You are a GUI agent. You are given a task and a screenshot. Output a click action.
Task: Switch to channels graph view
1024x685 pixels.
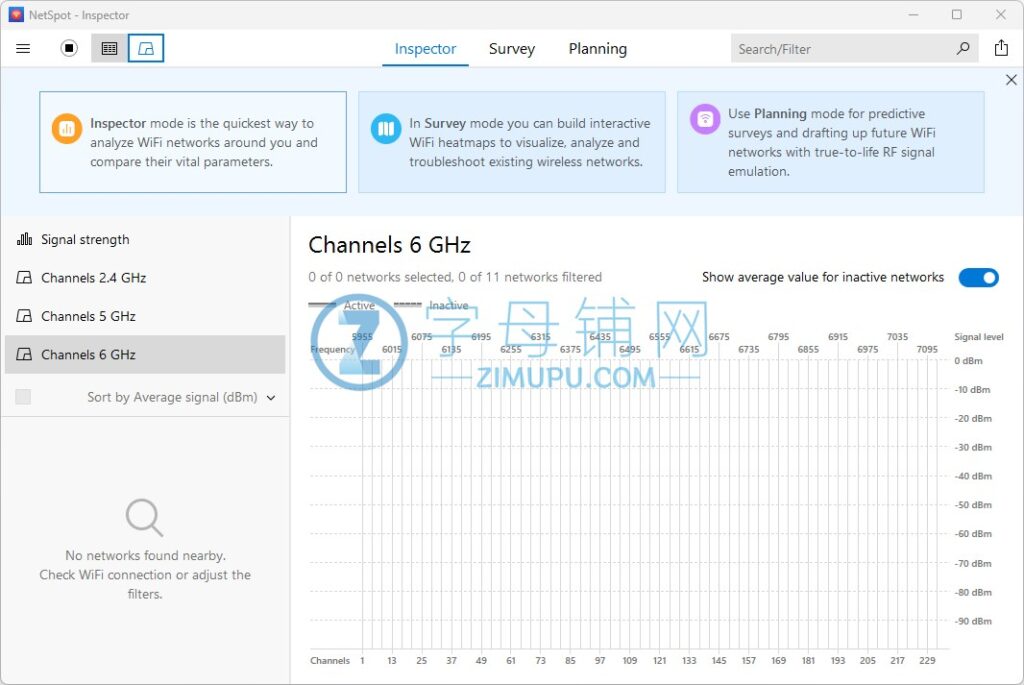pyautogui.click(x=146, y=48)
